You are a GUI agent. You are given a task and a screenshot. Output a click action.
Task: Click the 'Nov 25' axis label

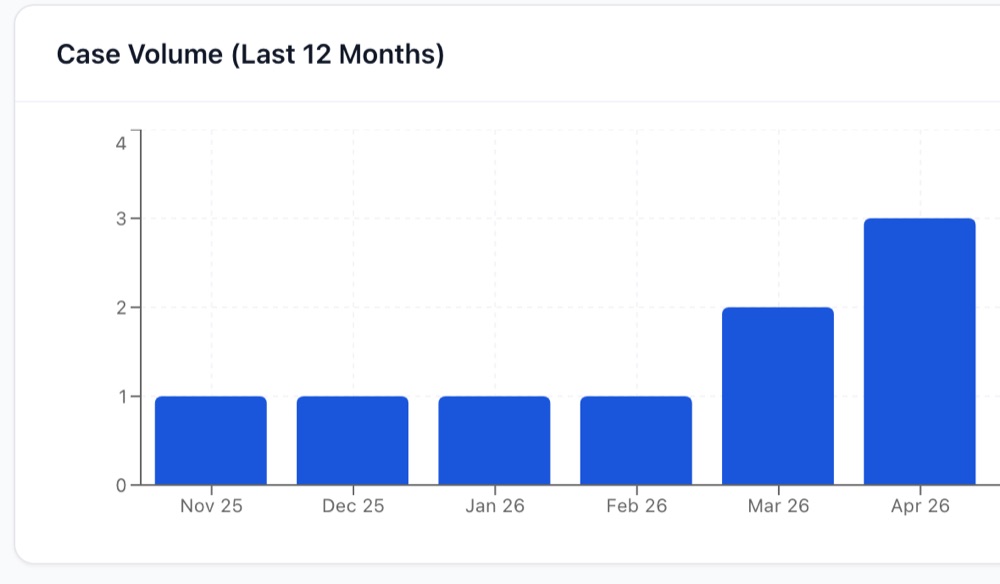[211, 506]
